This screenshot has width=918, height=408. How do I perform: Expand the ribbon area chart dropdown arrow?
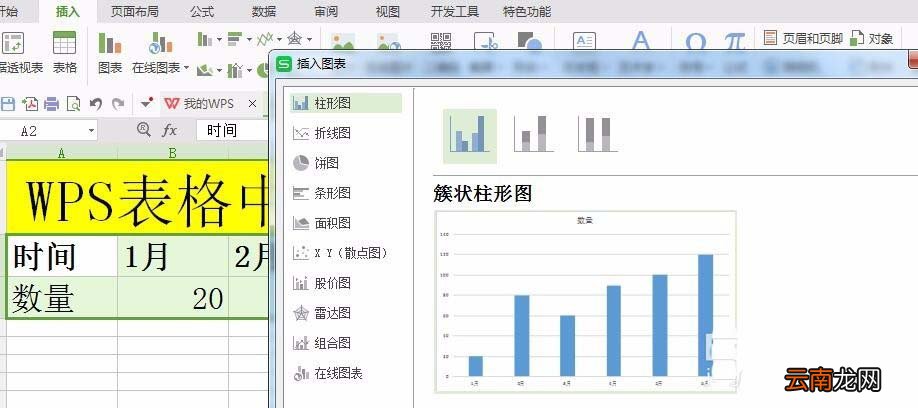pos(220,71)
